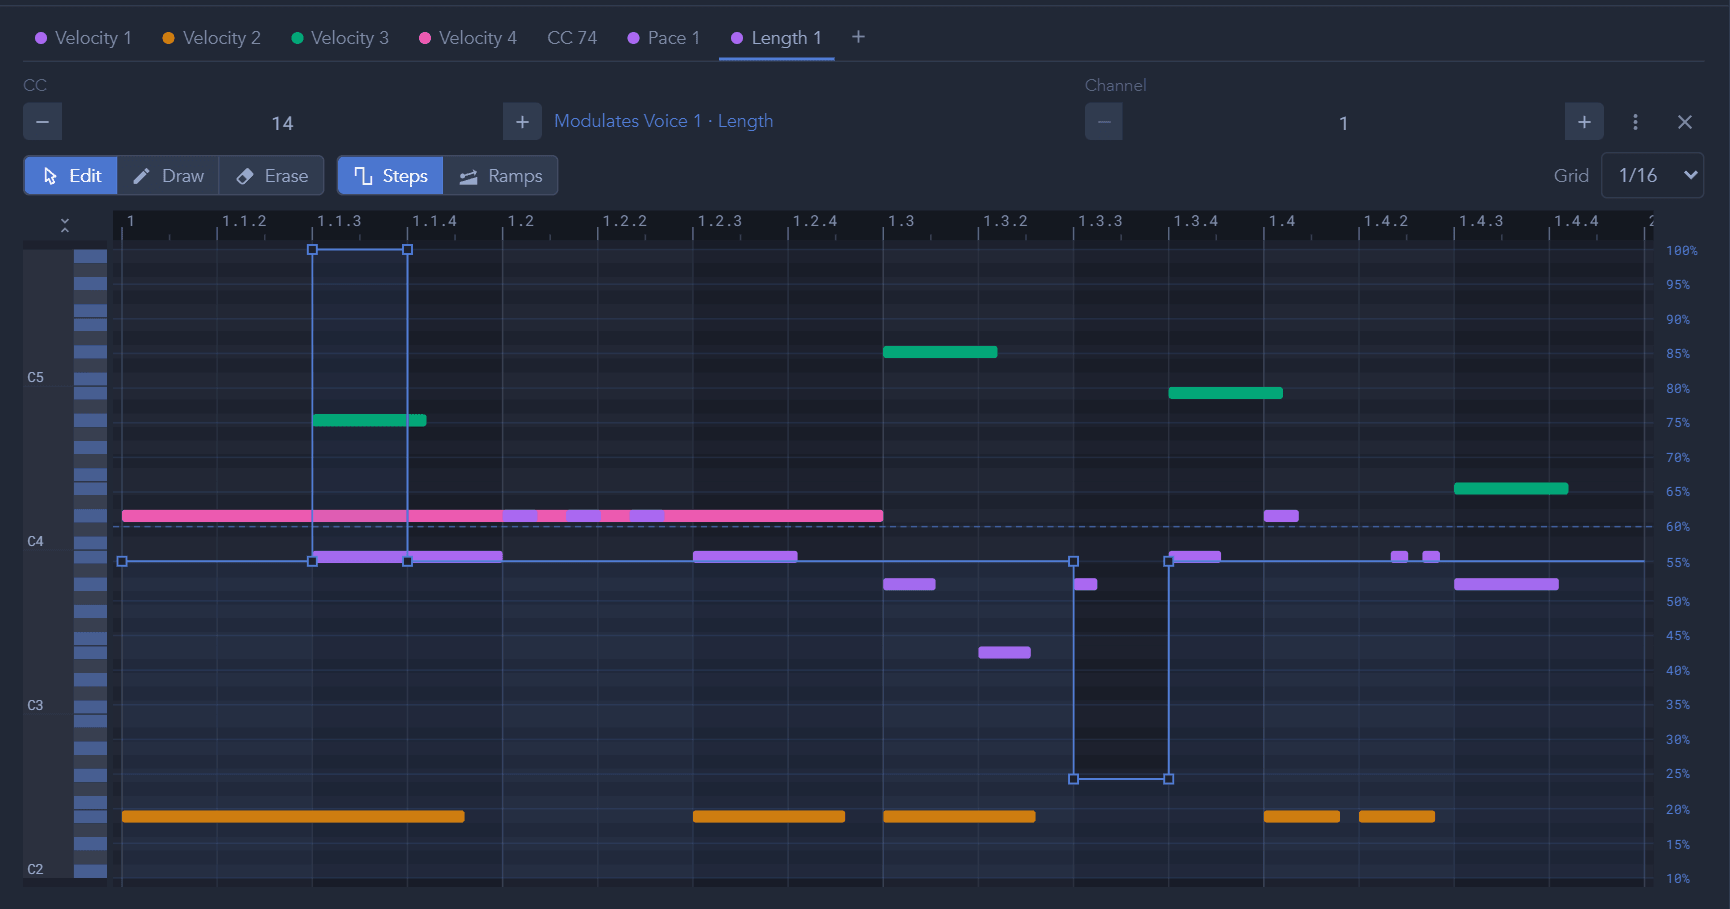
Task: Open the CC 74 tab
Action: tap(572, 38)
